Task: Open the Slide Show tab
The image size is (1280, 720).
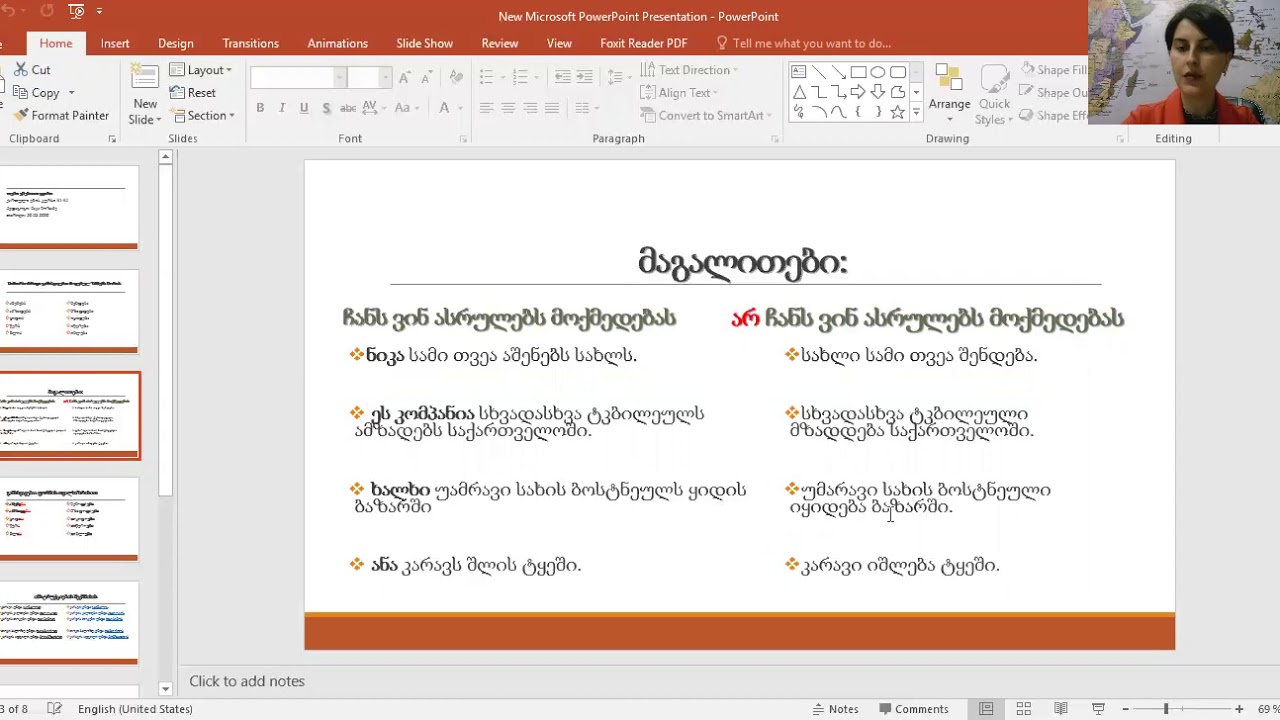Action: pyautogui.click(x=424, y=43)
